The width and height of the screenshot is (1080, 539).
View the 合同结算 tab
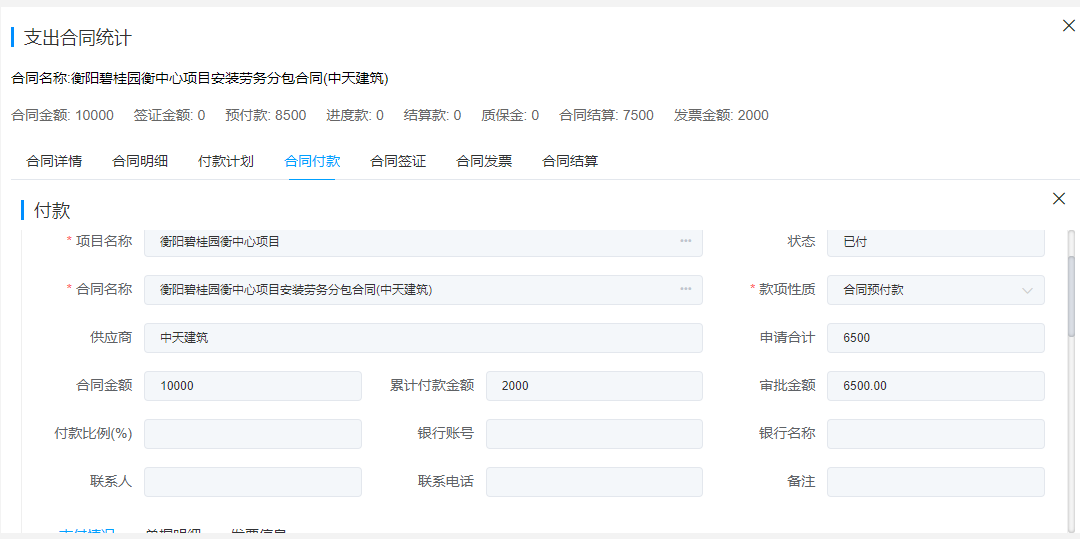click(570, 162)
